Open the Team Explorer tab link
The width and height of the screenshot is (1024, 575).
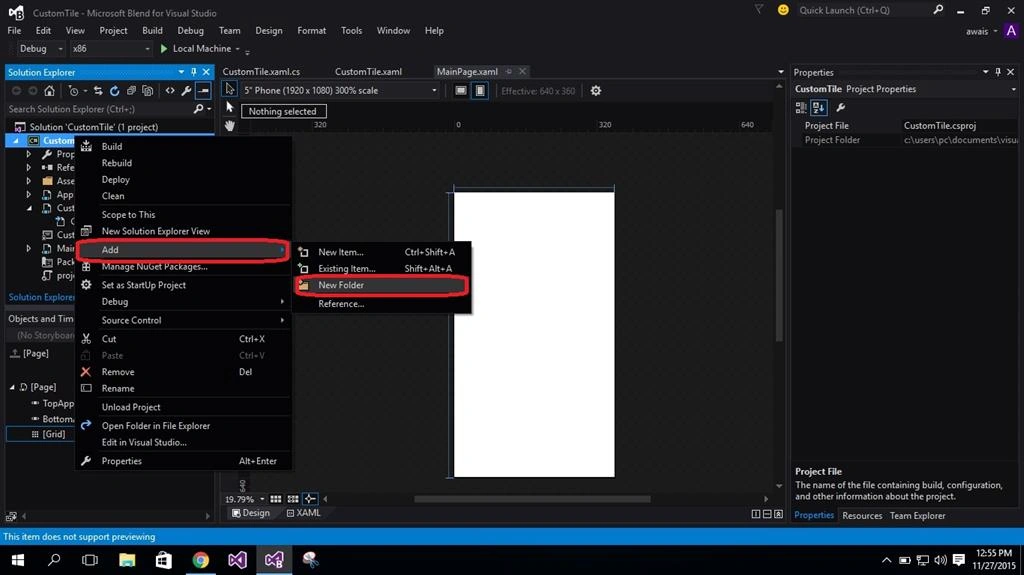917,516
